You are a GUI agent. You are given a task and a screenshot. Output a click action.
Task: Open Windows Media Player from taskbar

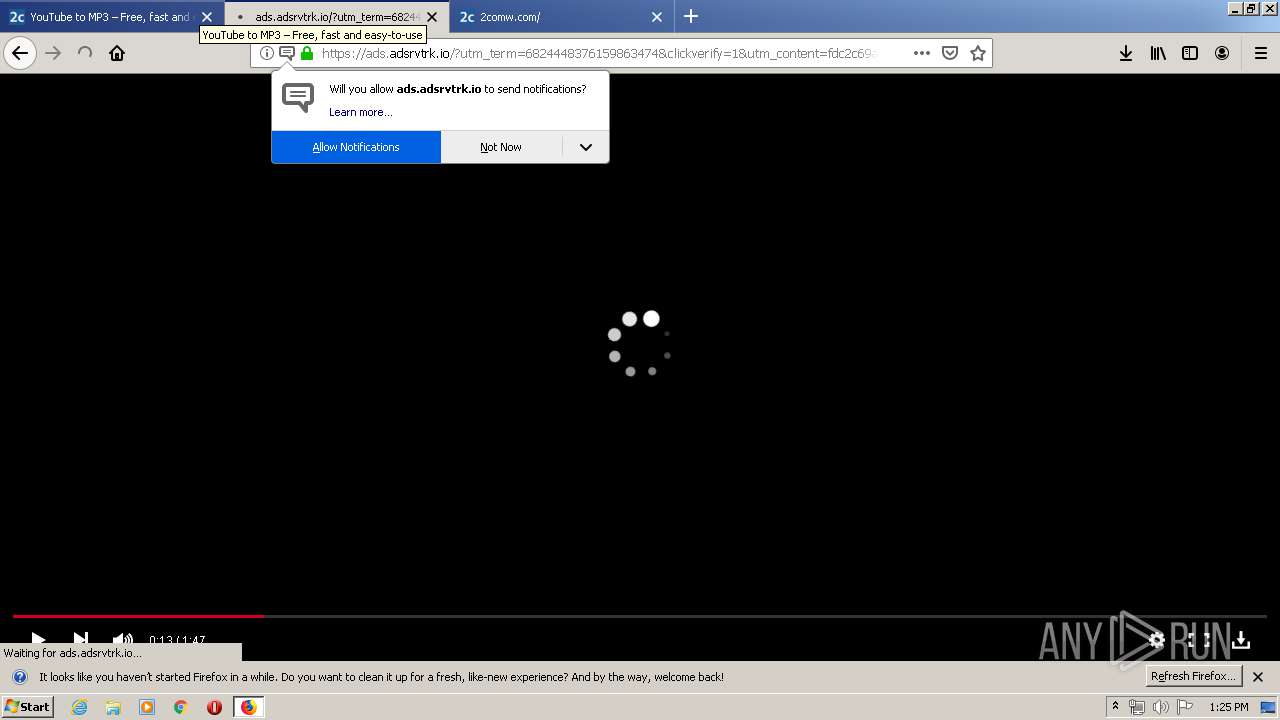tap(147, 707)
